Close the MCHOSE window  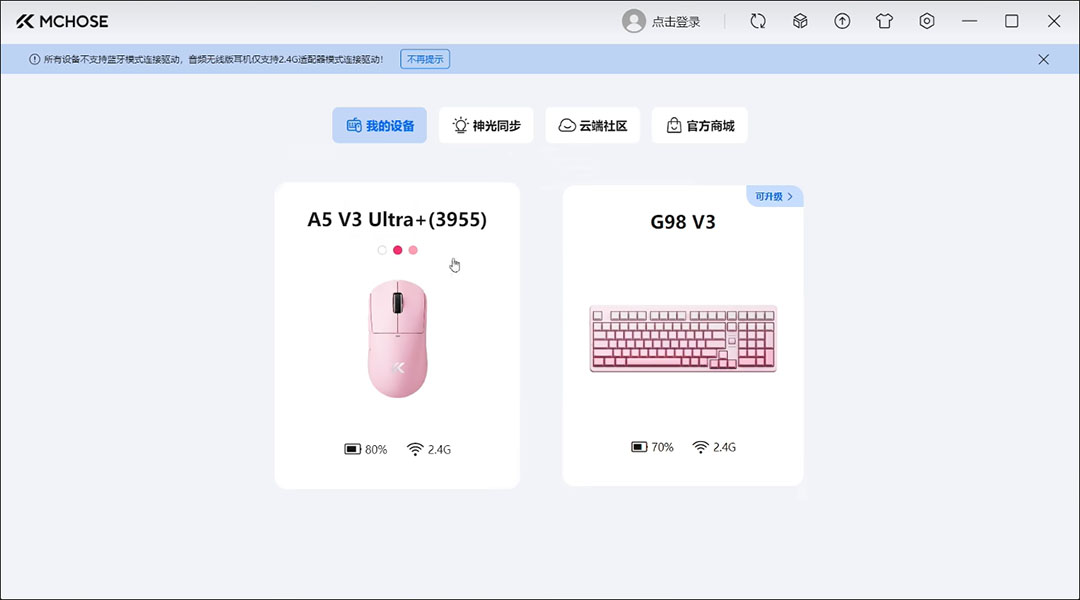pos(1054,21)
